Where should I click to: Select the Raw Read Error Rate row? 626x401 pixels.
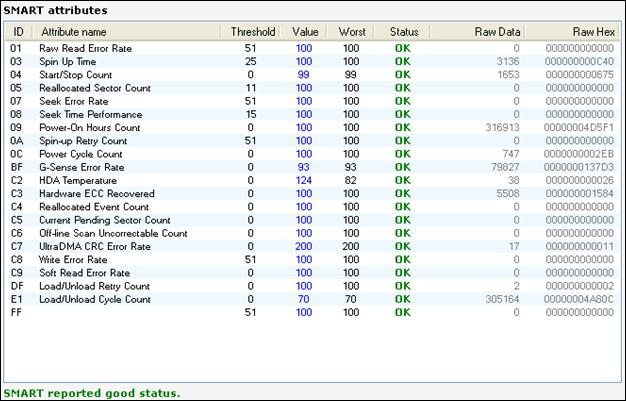(85, 48)
